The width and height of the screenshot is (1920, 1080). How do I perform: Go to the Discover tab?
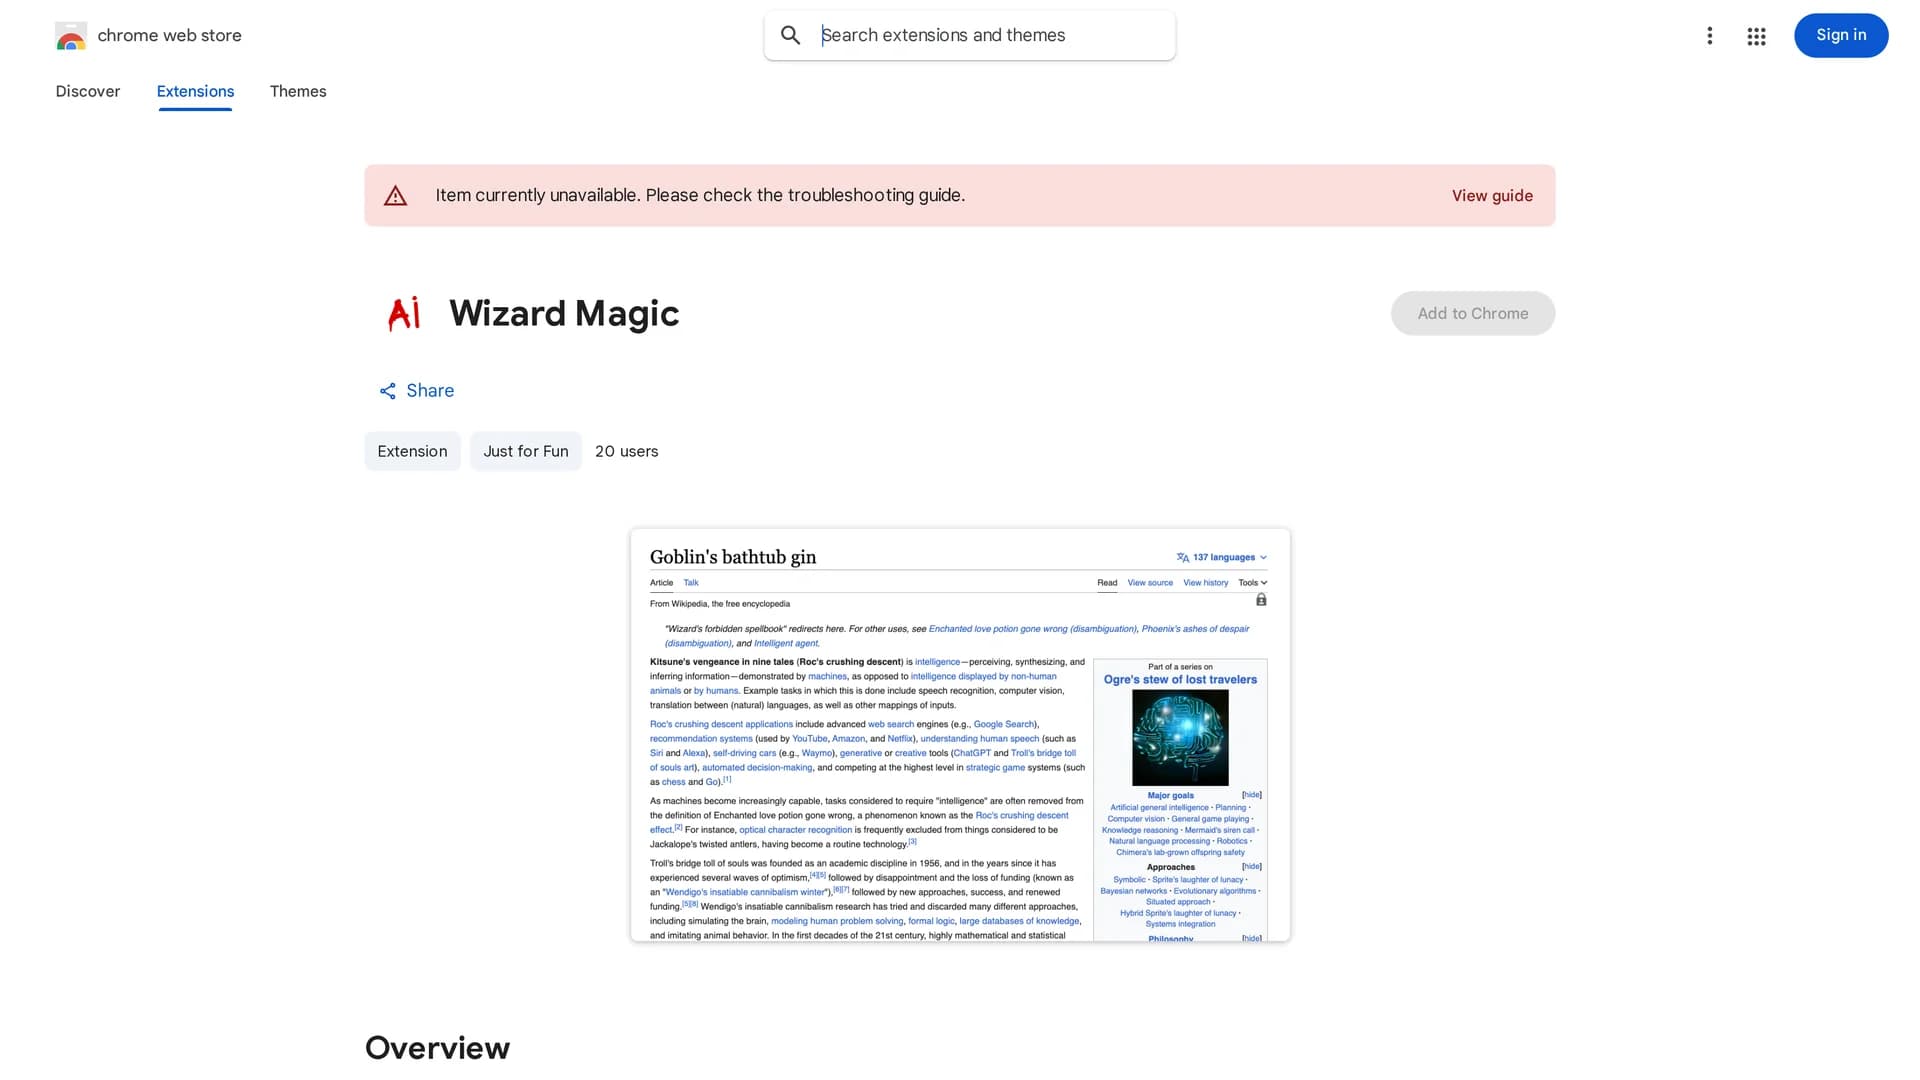(88, 91)
